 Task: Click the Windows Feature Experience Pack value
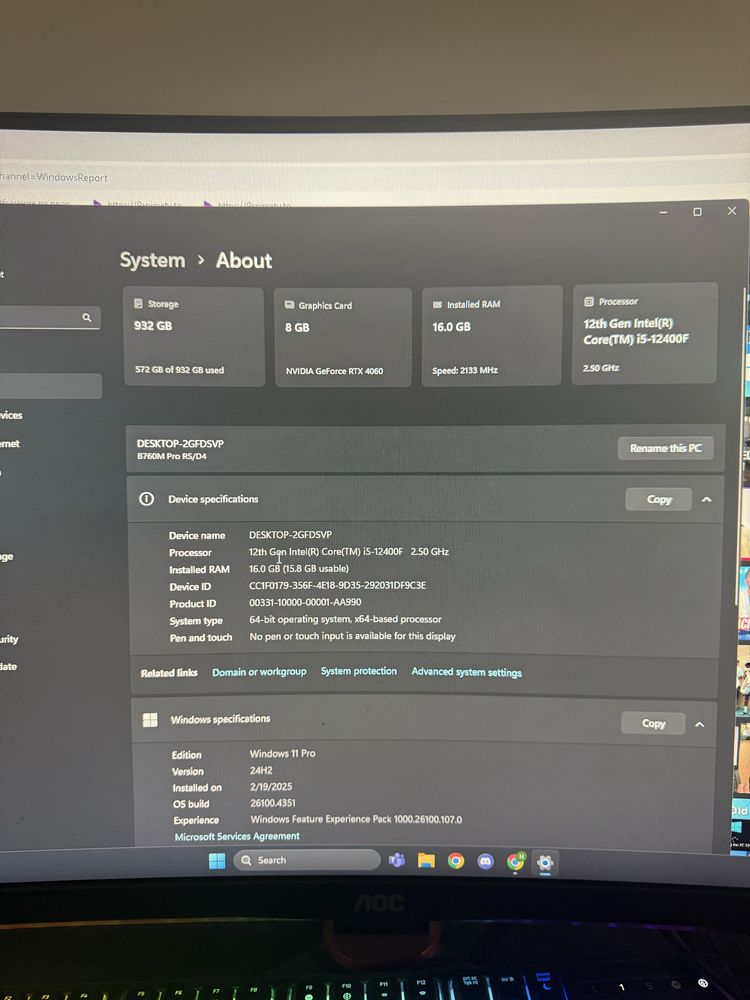(356, 820)
